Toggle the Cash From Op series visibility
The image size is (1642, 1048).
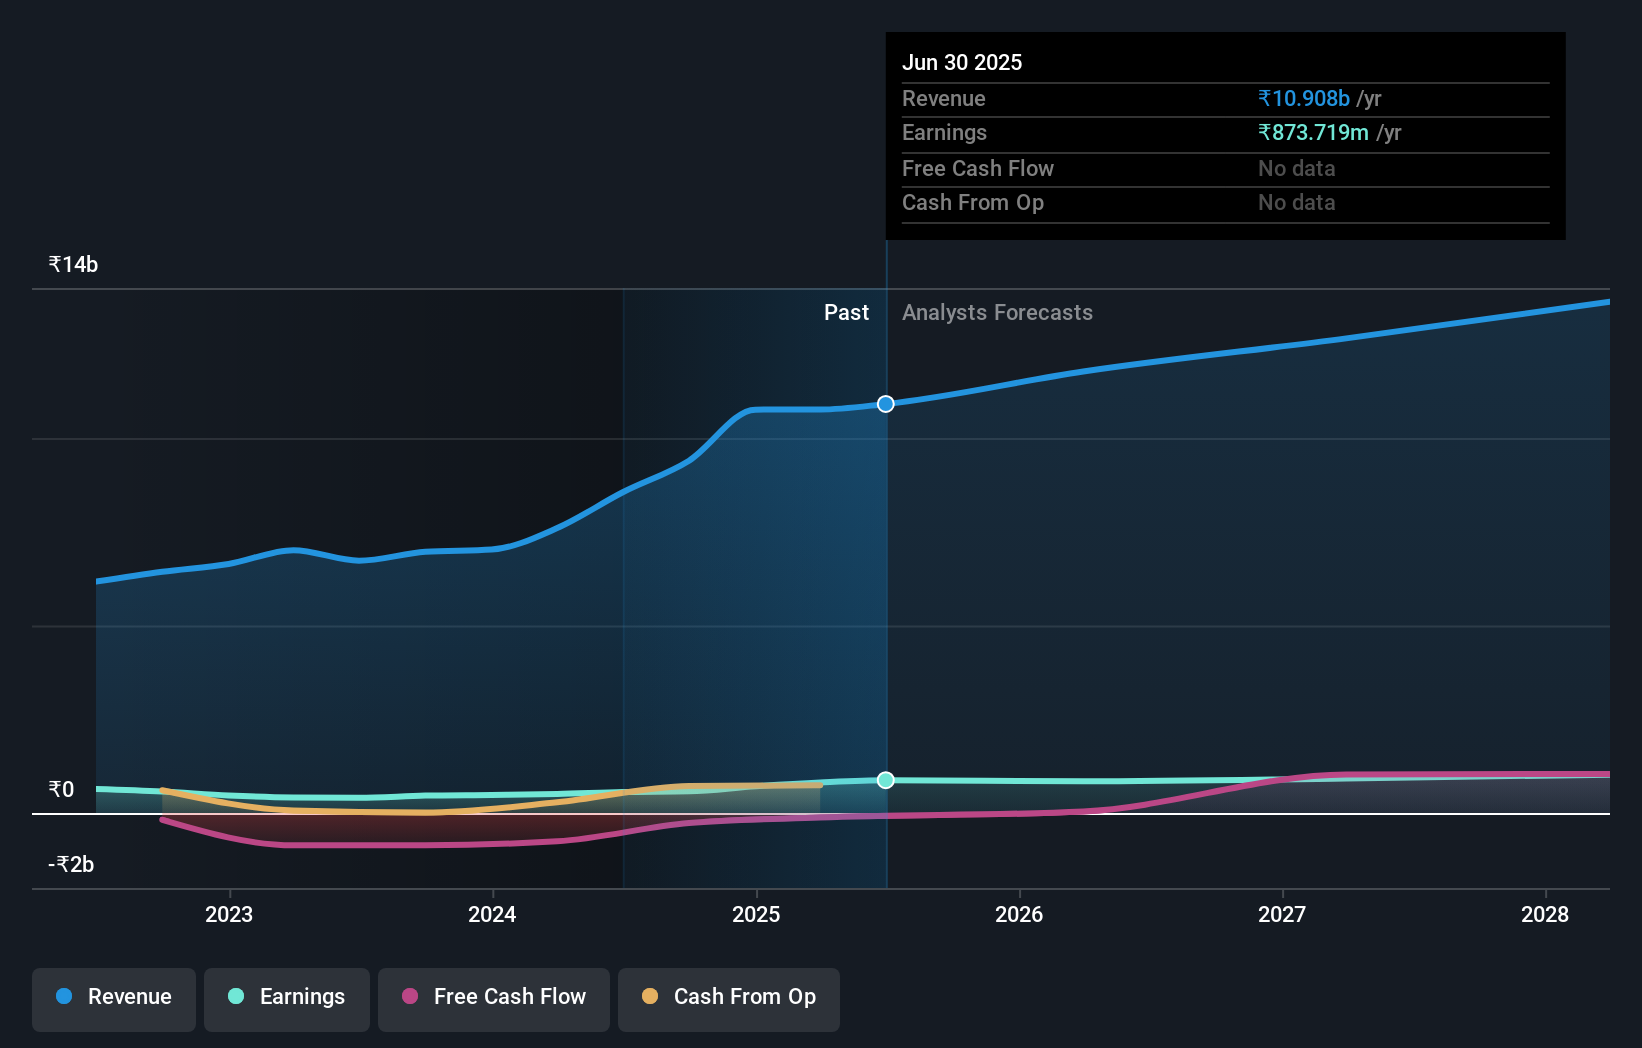point(728,997)
